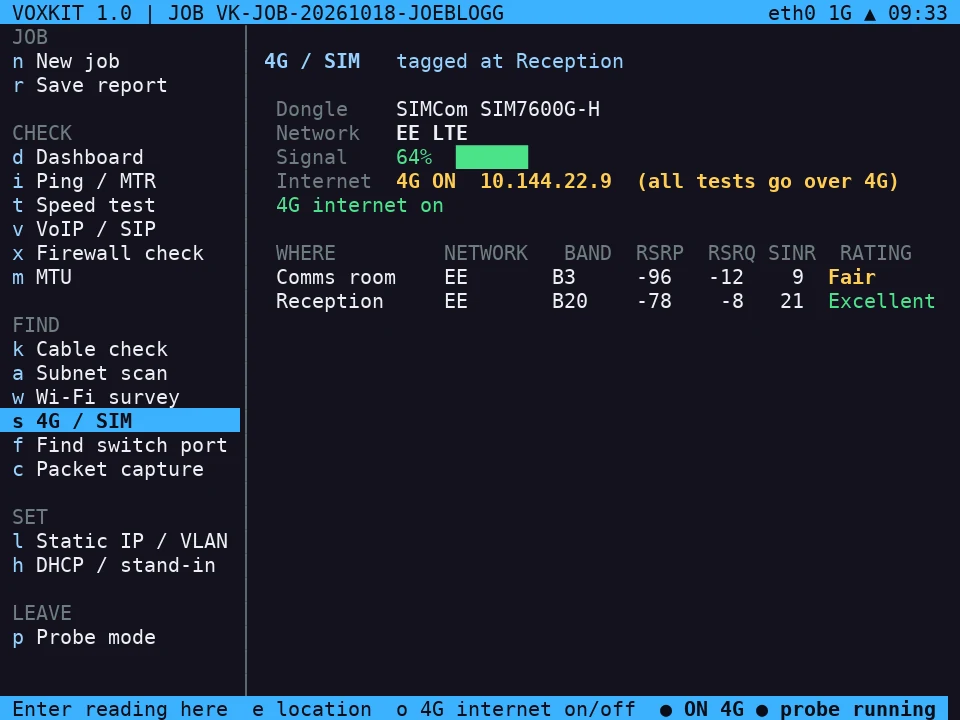
Task: Click the IP address 10.144.22.9
Action: (546, 181)
